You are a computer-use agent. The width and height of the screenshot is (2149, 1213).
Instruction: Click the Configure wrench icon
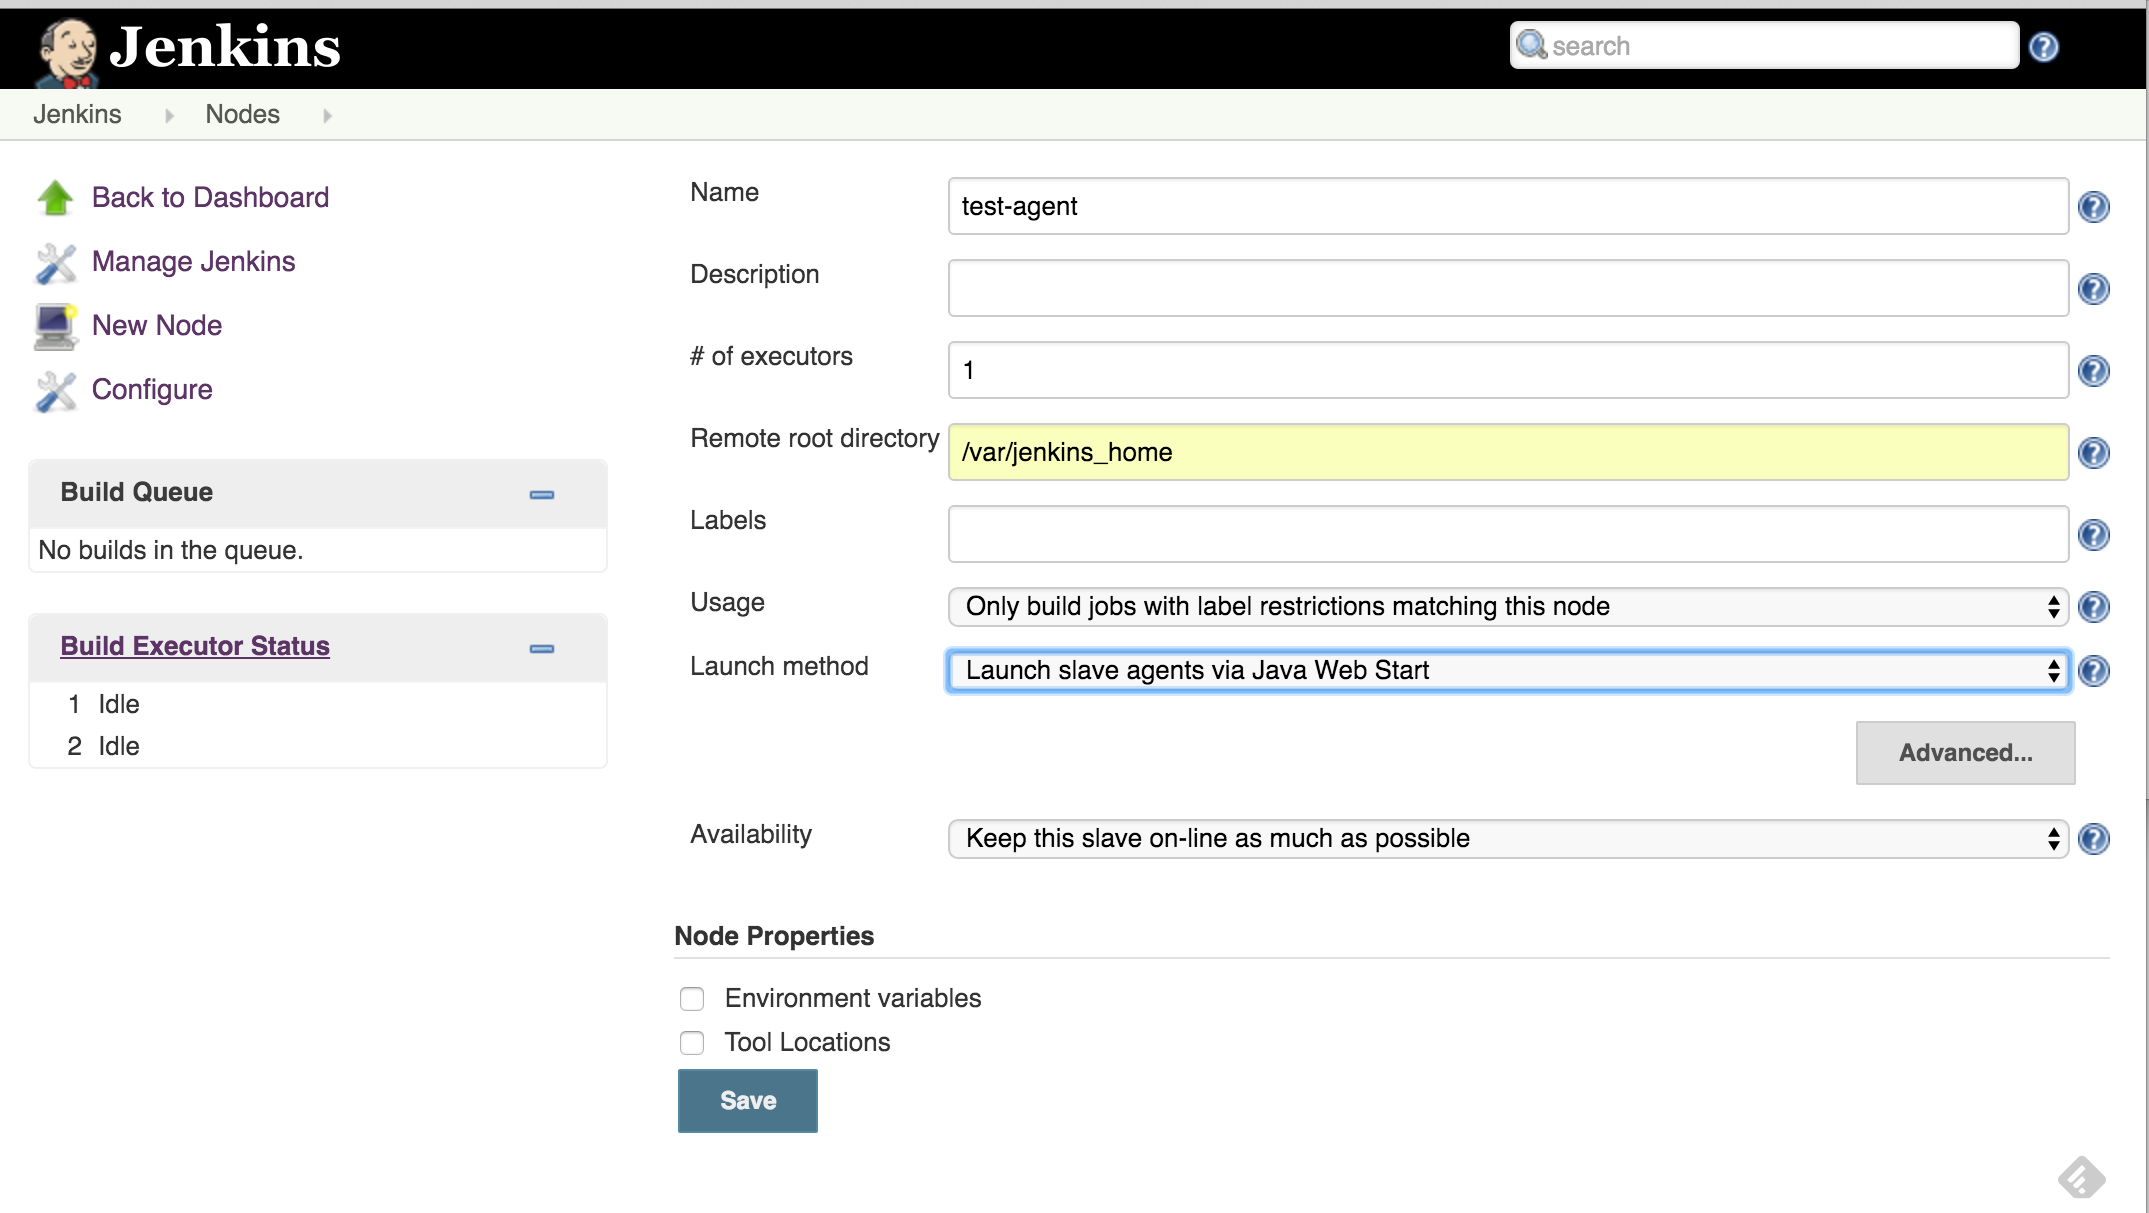(55, 391)
